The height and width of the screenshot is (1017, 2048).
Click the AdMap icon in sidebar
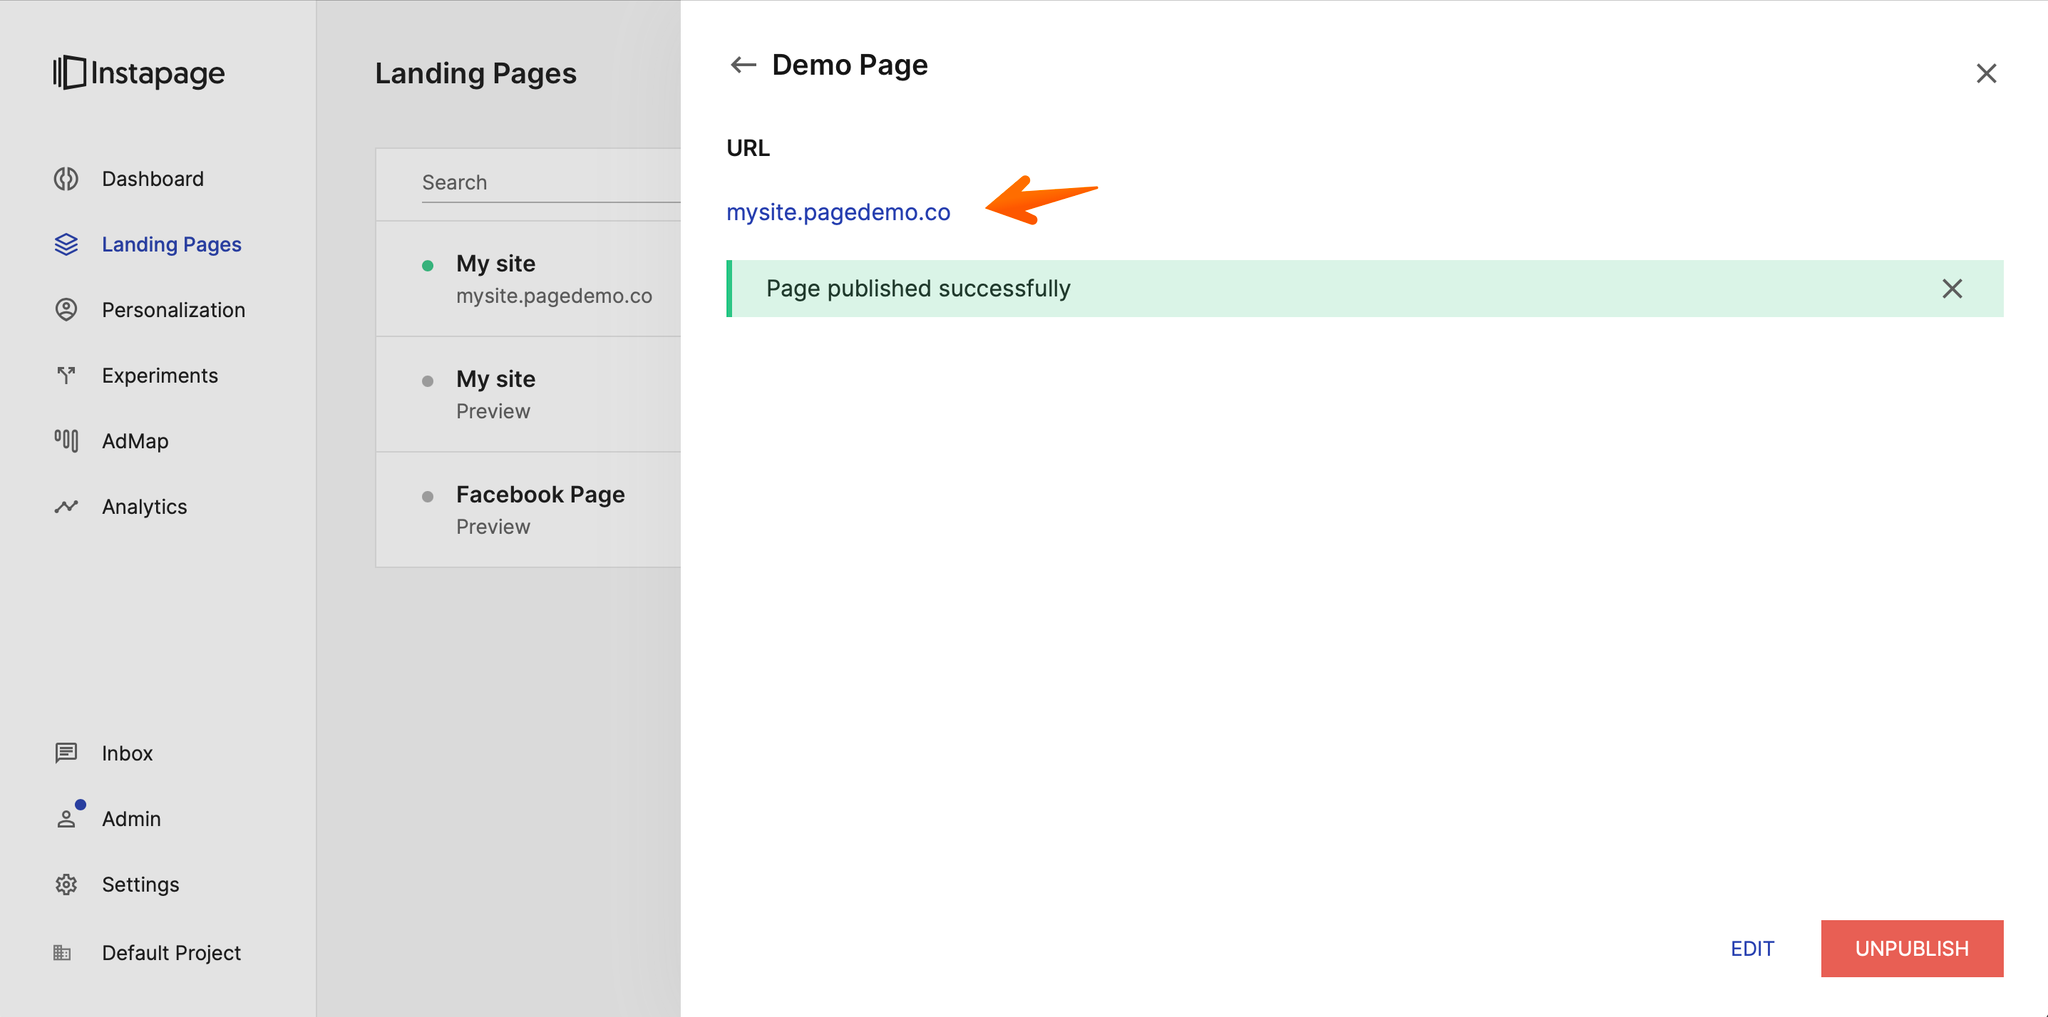(66, 441)
